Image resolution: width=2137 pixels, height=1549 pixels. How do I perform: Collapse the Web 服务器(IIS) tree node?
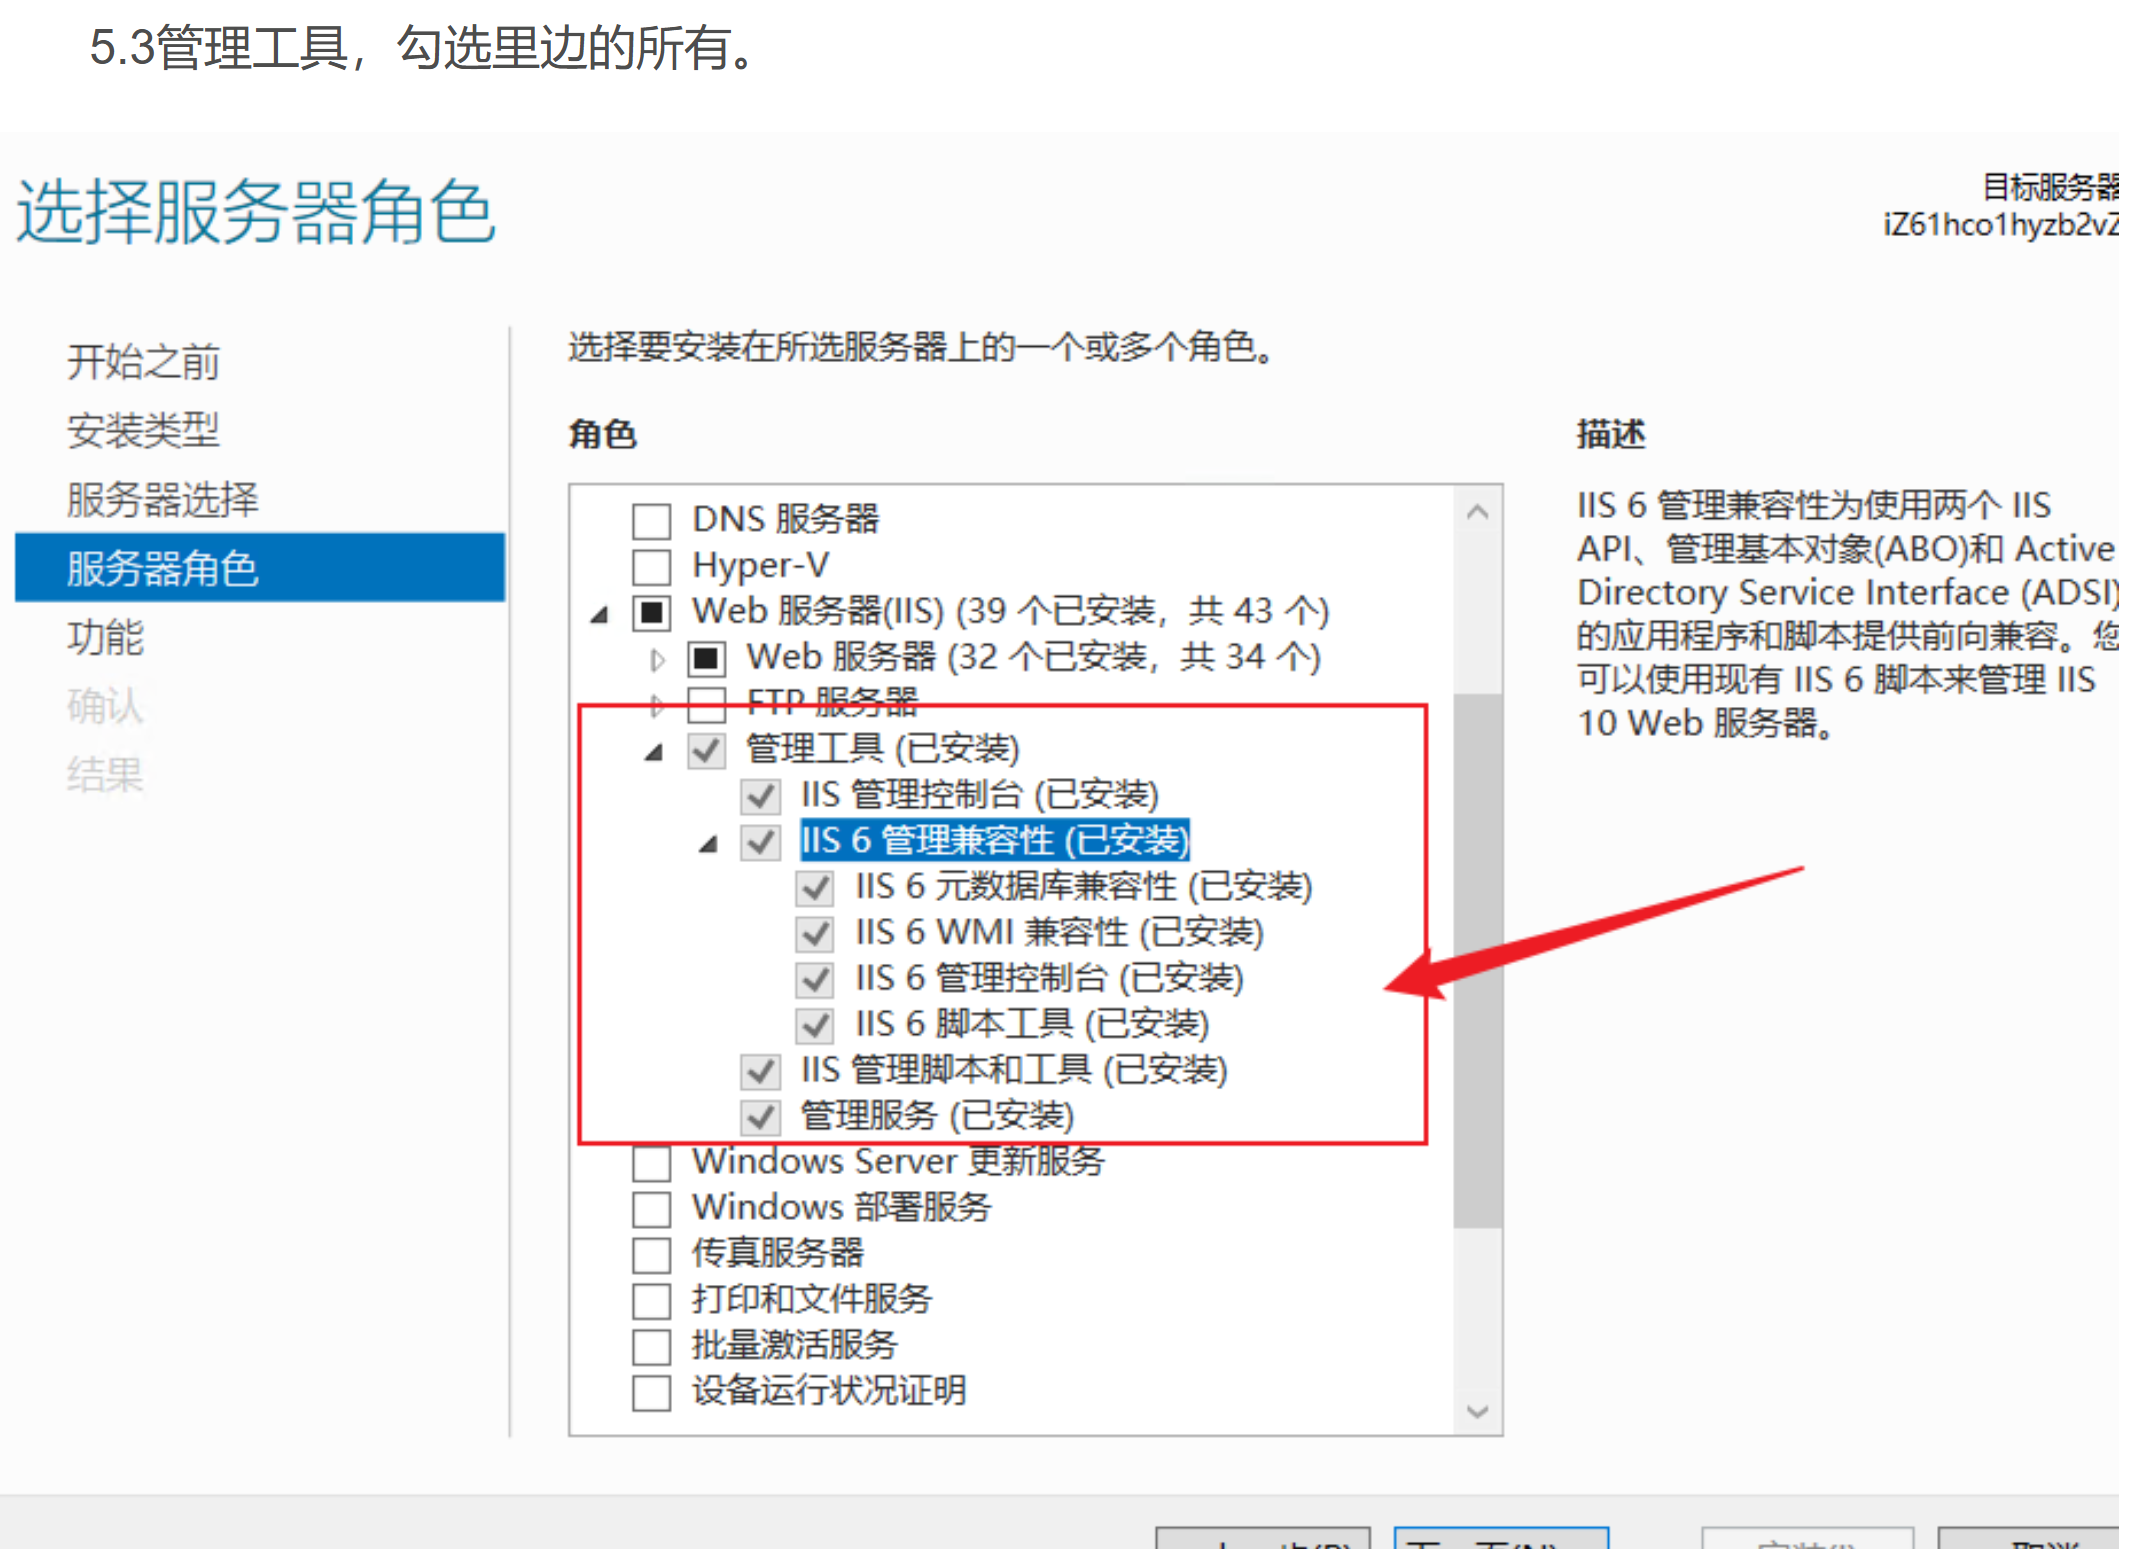click(x=599, y=613)
